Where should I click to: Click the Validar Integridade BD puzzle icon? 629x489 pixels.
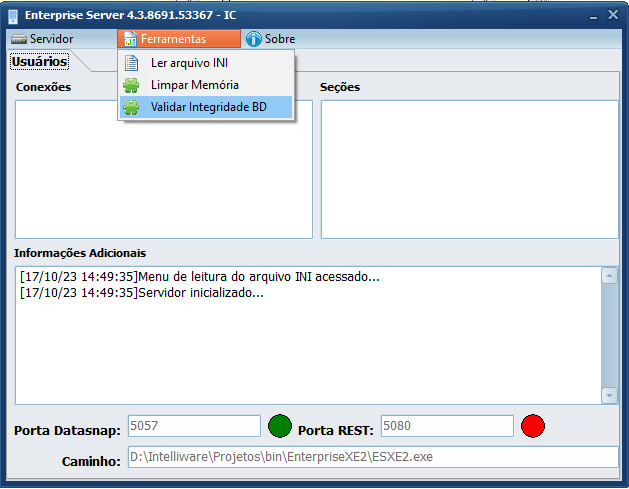point(131,107)
